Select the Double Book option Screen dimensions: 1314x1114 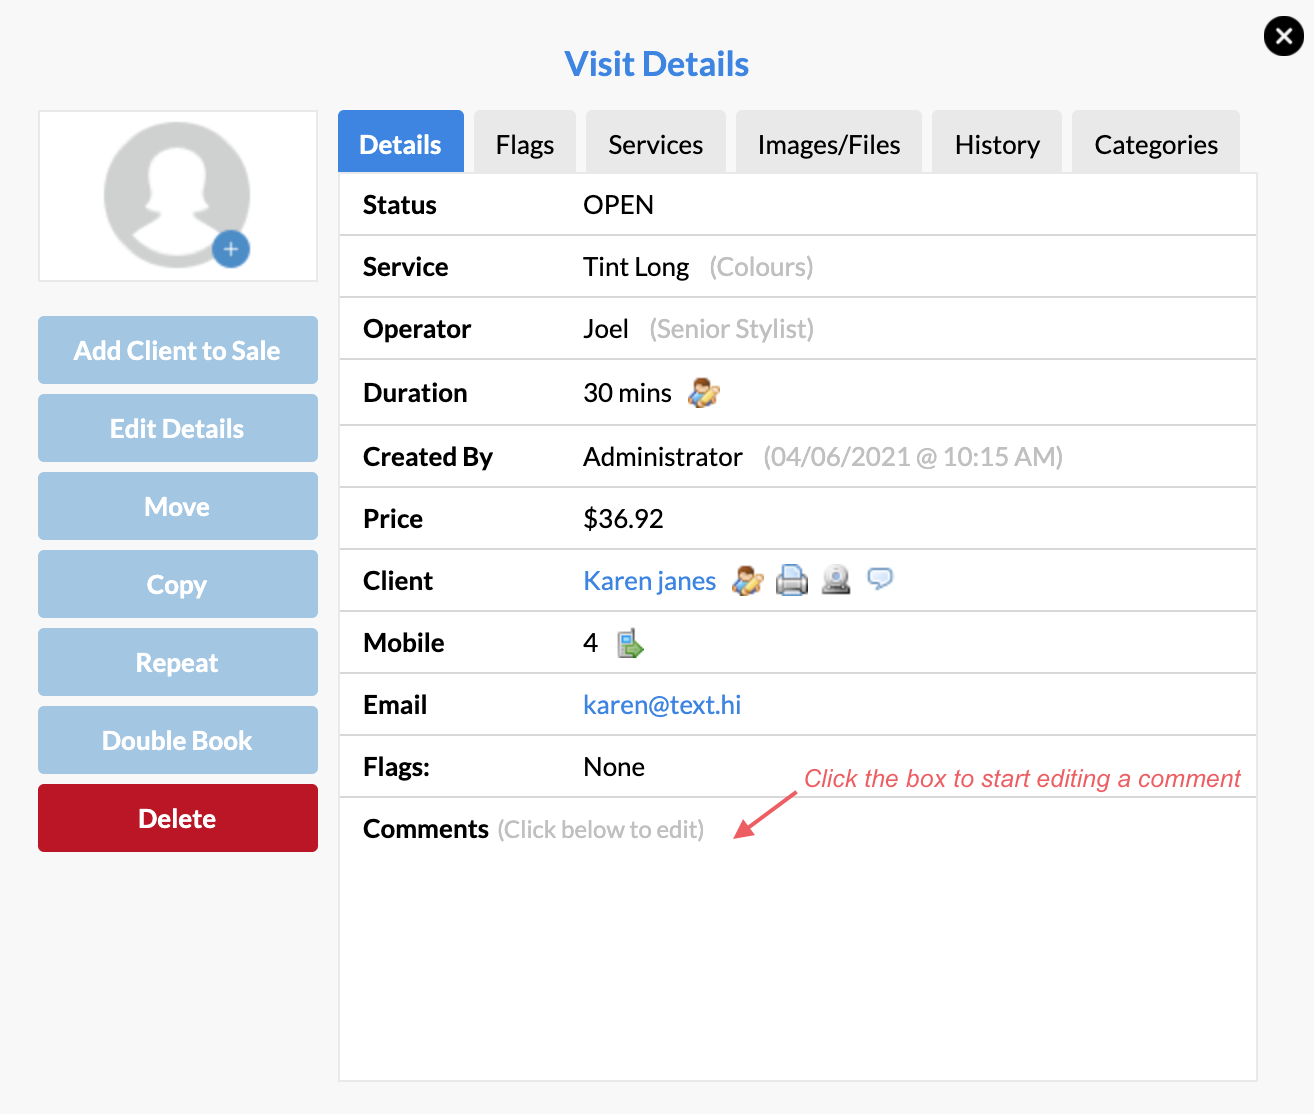coord(177,740)
